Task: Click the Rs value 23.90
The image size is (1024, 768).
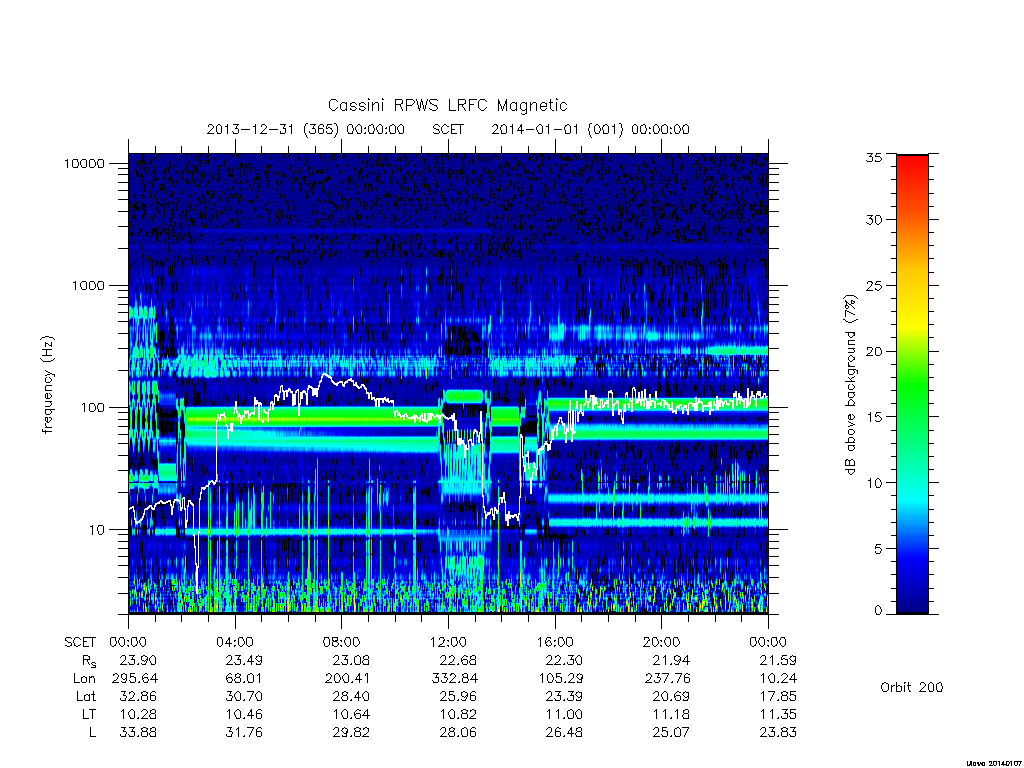Action: coord(138,660)
